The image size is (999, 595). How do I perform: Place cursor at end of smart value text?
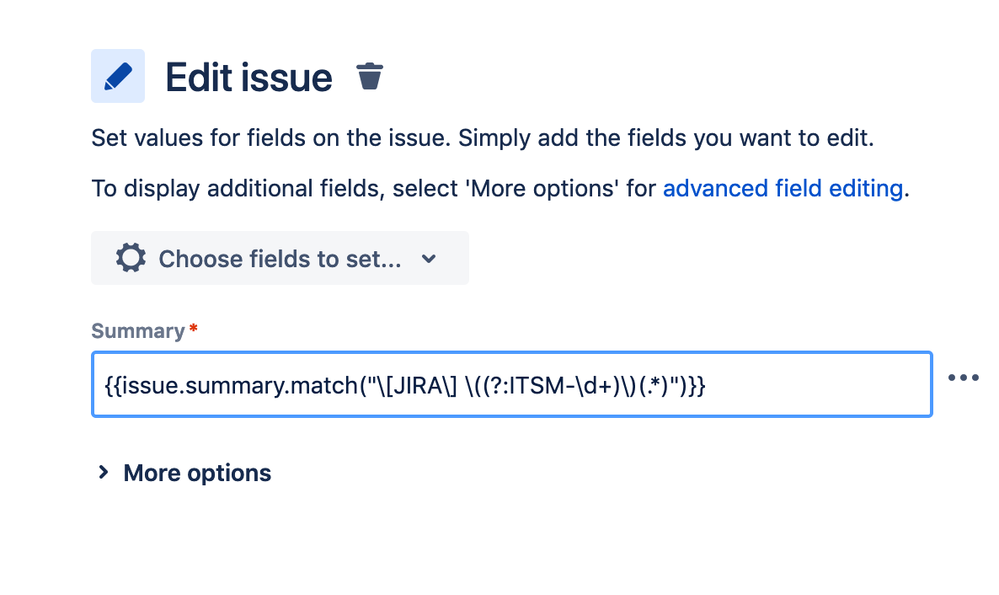click(707, 384)
